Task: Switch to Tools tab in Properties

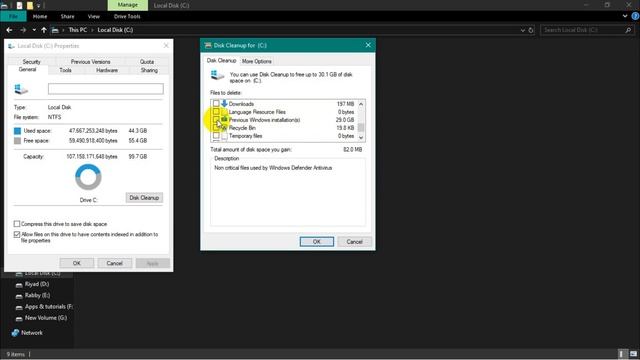Action: [x=65, y=70]
